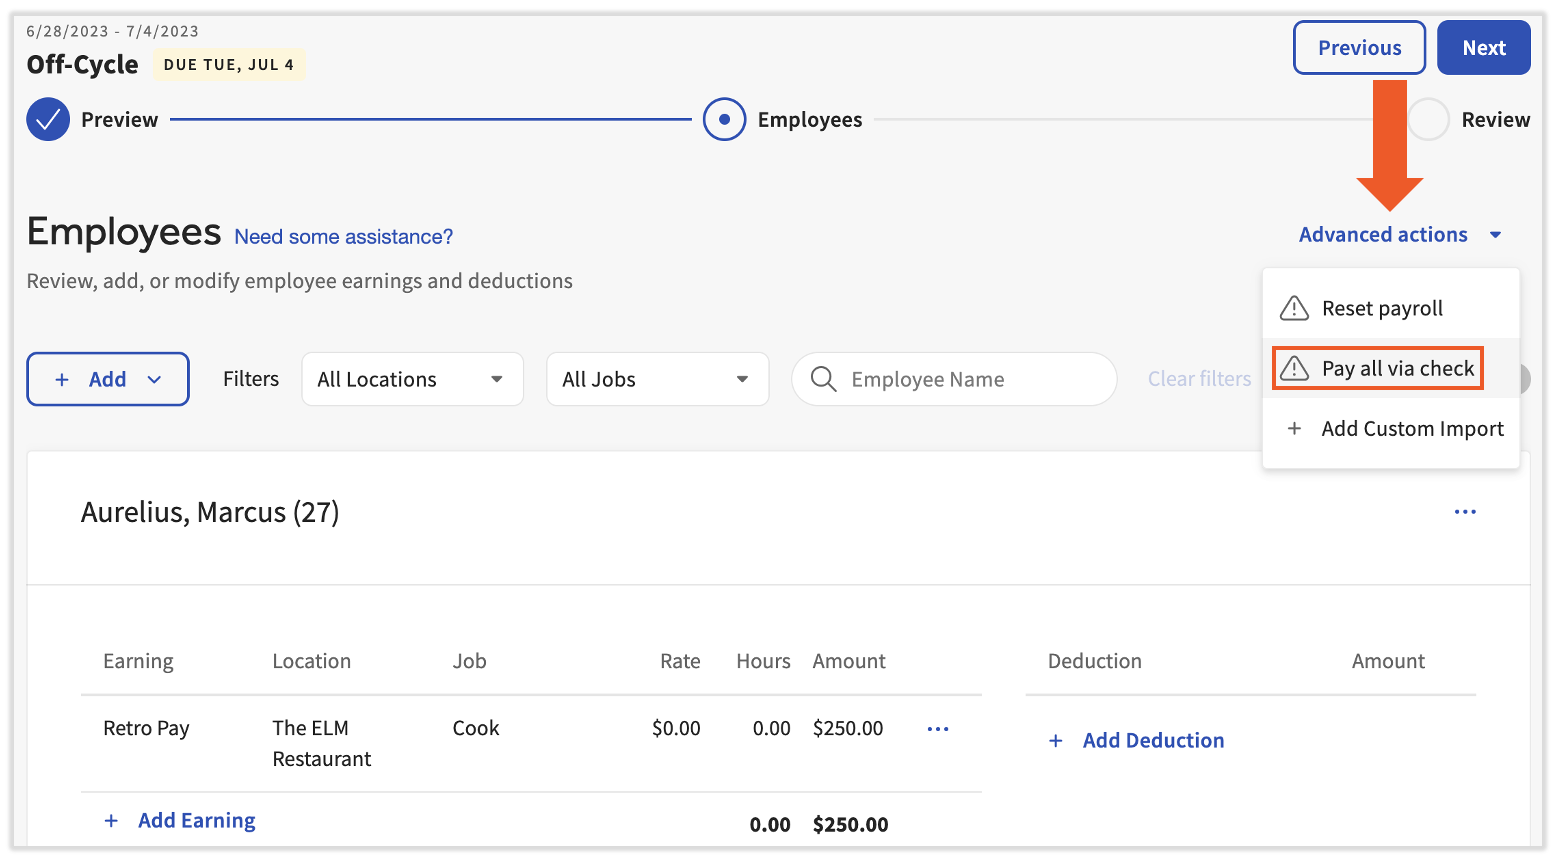Click the plus icon on Add Deduction
The image size is (1556, 858).
pos(1057,740)
